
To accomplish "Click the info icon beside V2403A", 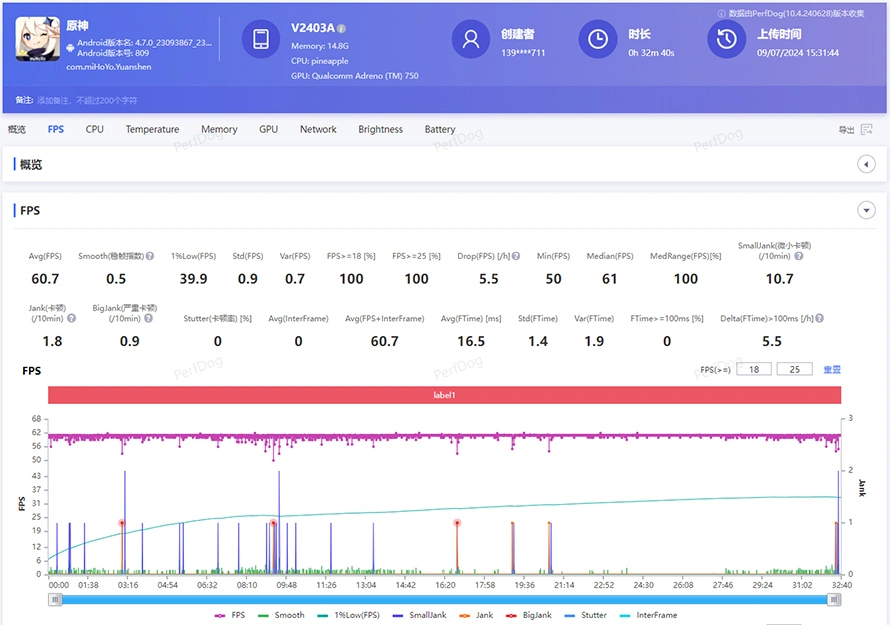I will tap(342, 29).
